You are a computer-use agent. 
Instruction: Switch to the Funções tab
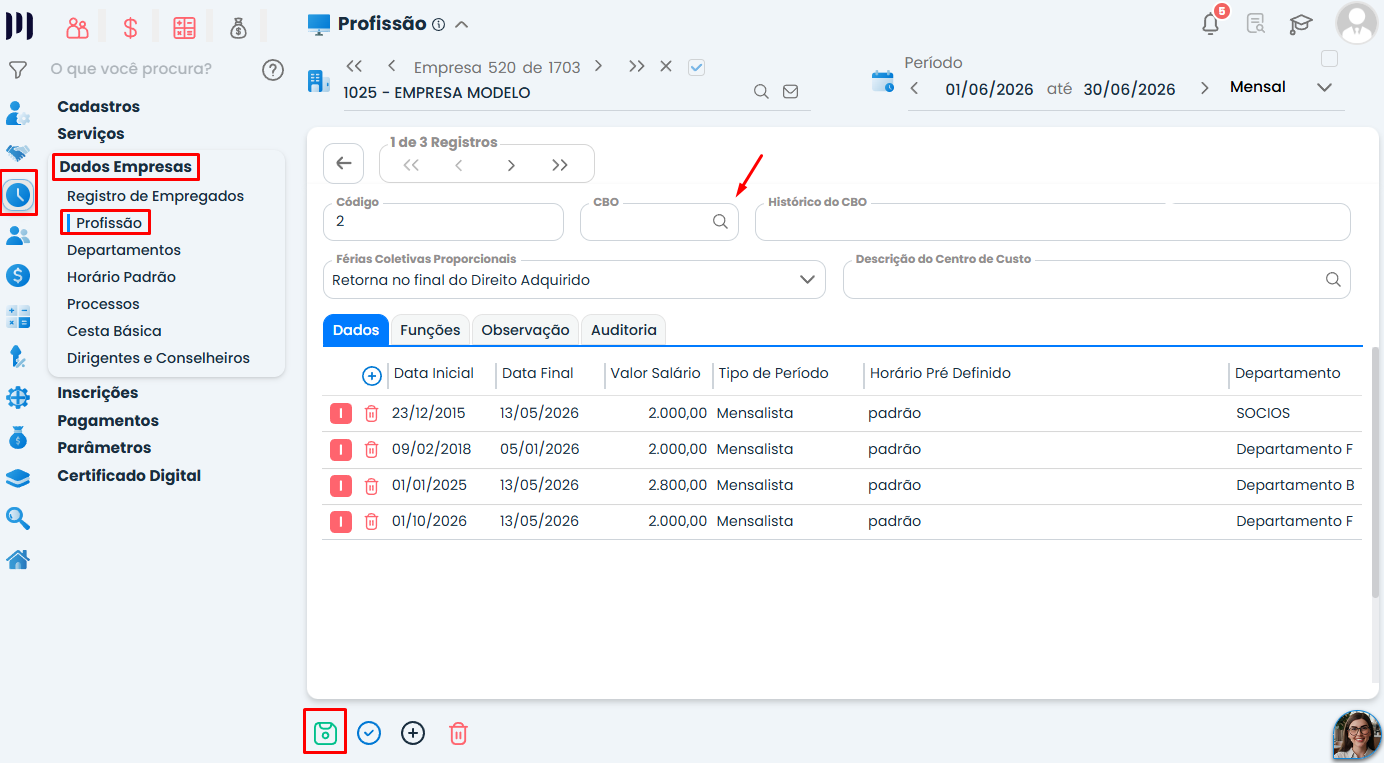(x=430, y=330)
